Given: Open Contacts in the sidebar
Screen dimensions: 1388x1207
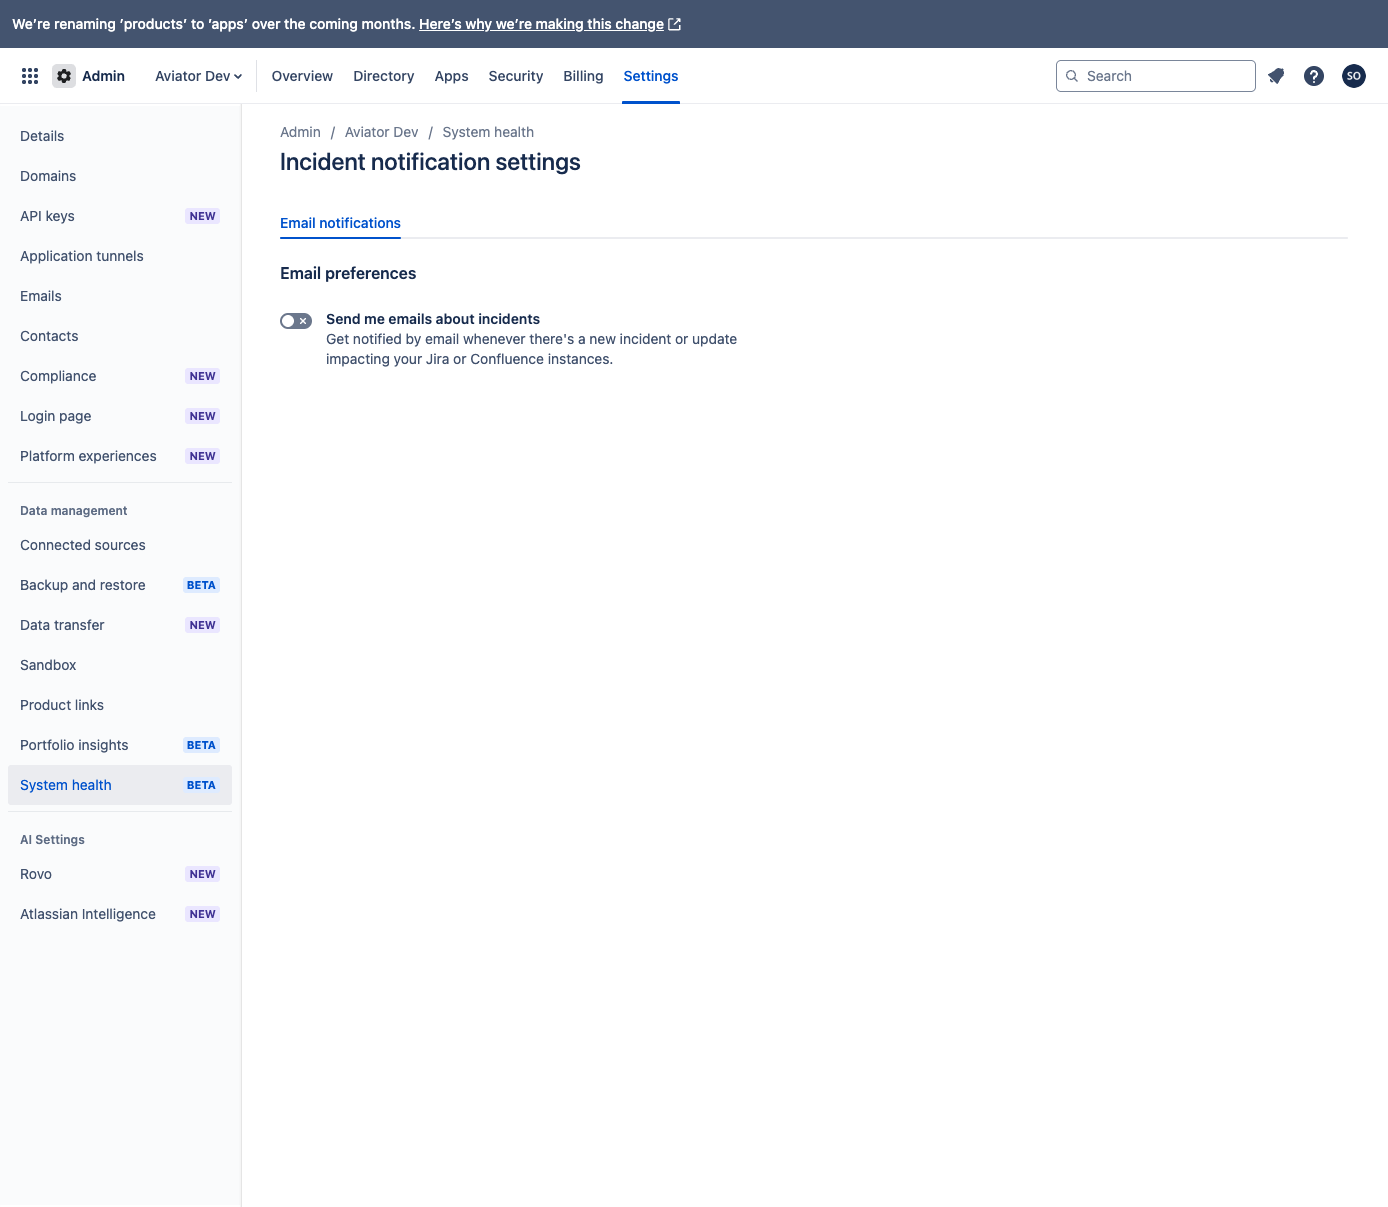Looking at the screenshot, I should coord(120,336).
